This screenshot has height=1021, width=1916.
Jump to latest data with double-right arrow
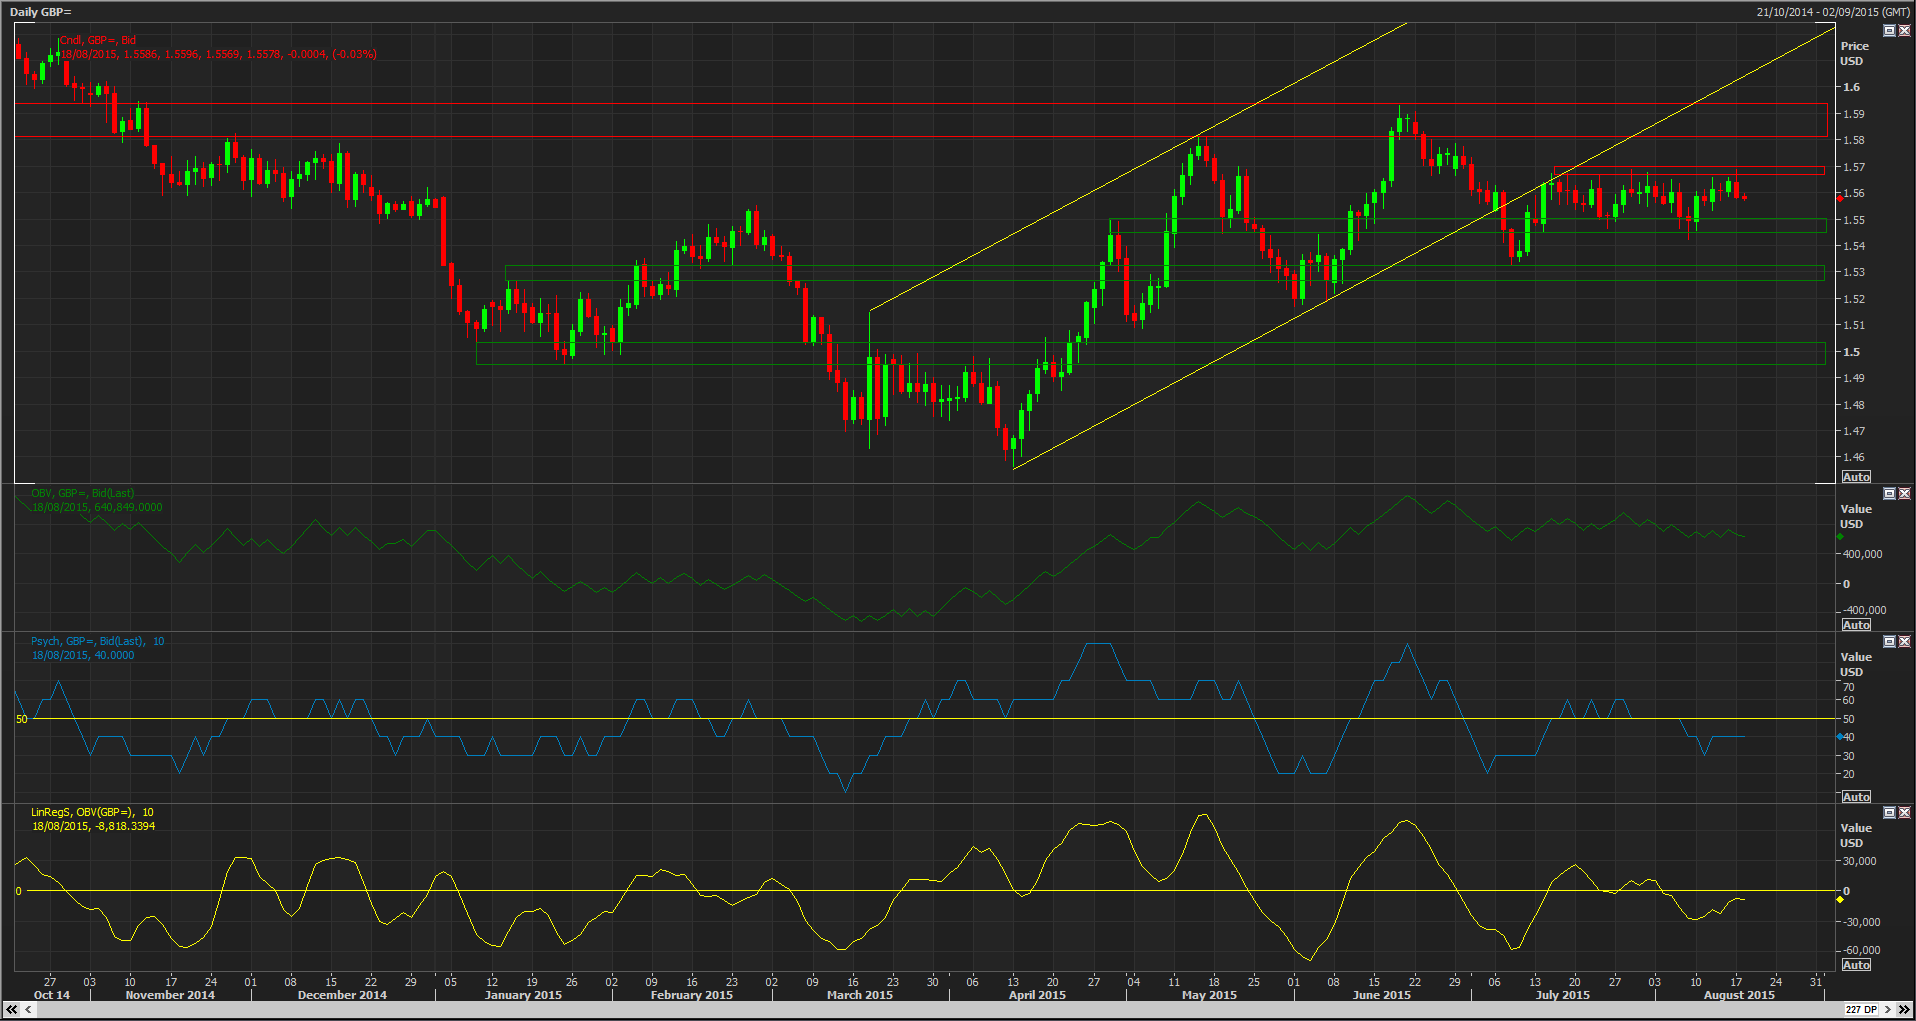tap(1903, 1010)
